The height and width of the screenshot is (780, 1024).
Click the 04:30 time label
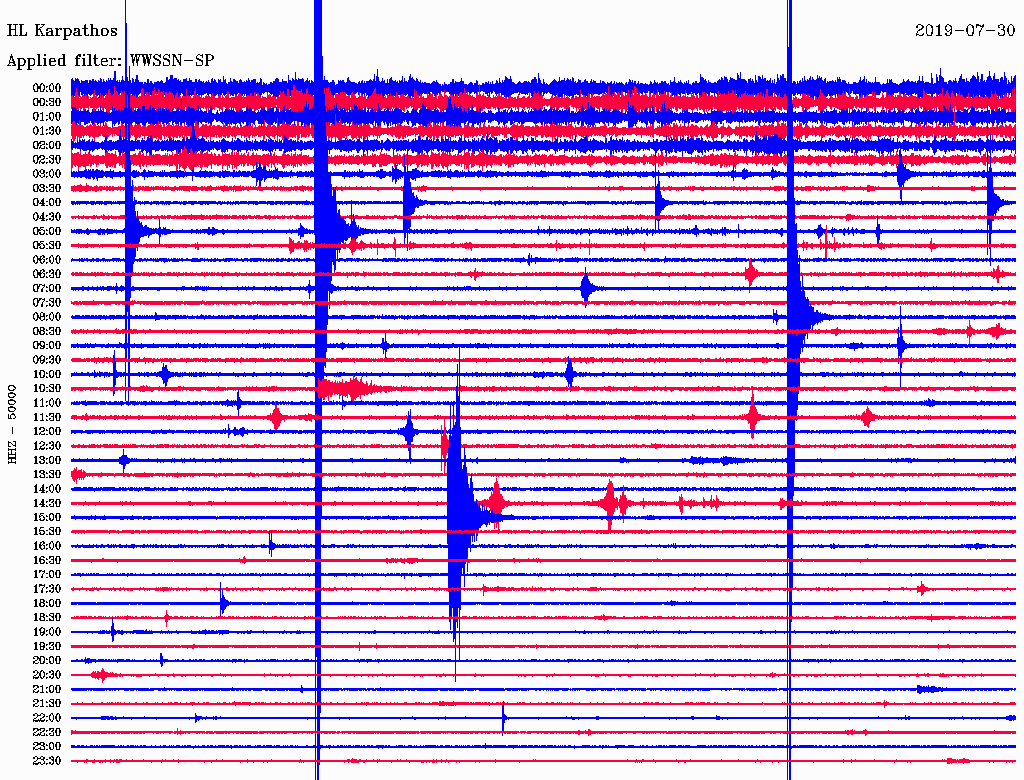pos(47,217)
